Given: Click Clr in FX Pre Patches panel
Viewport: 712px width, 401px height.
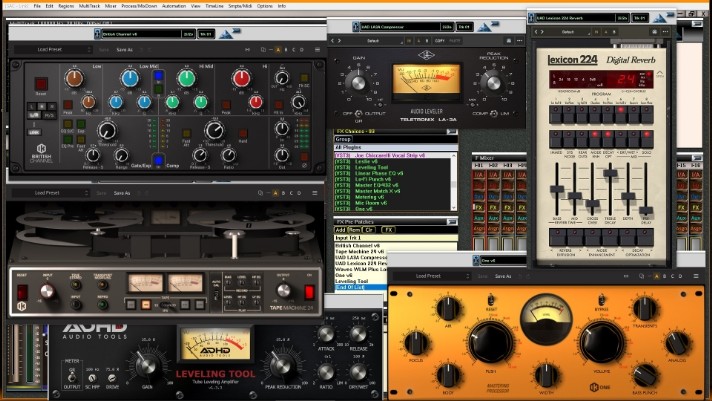Looking at the screenshot, I should [x=369, y=230].
